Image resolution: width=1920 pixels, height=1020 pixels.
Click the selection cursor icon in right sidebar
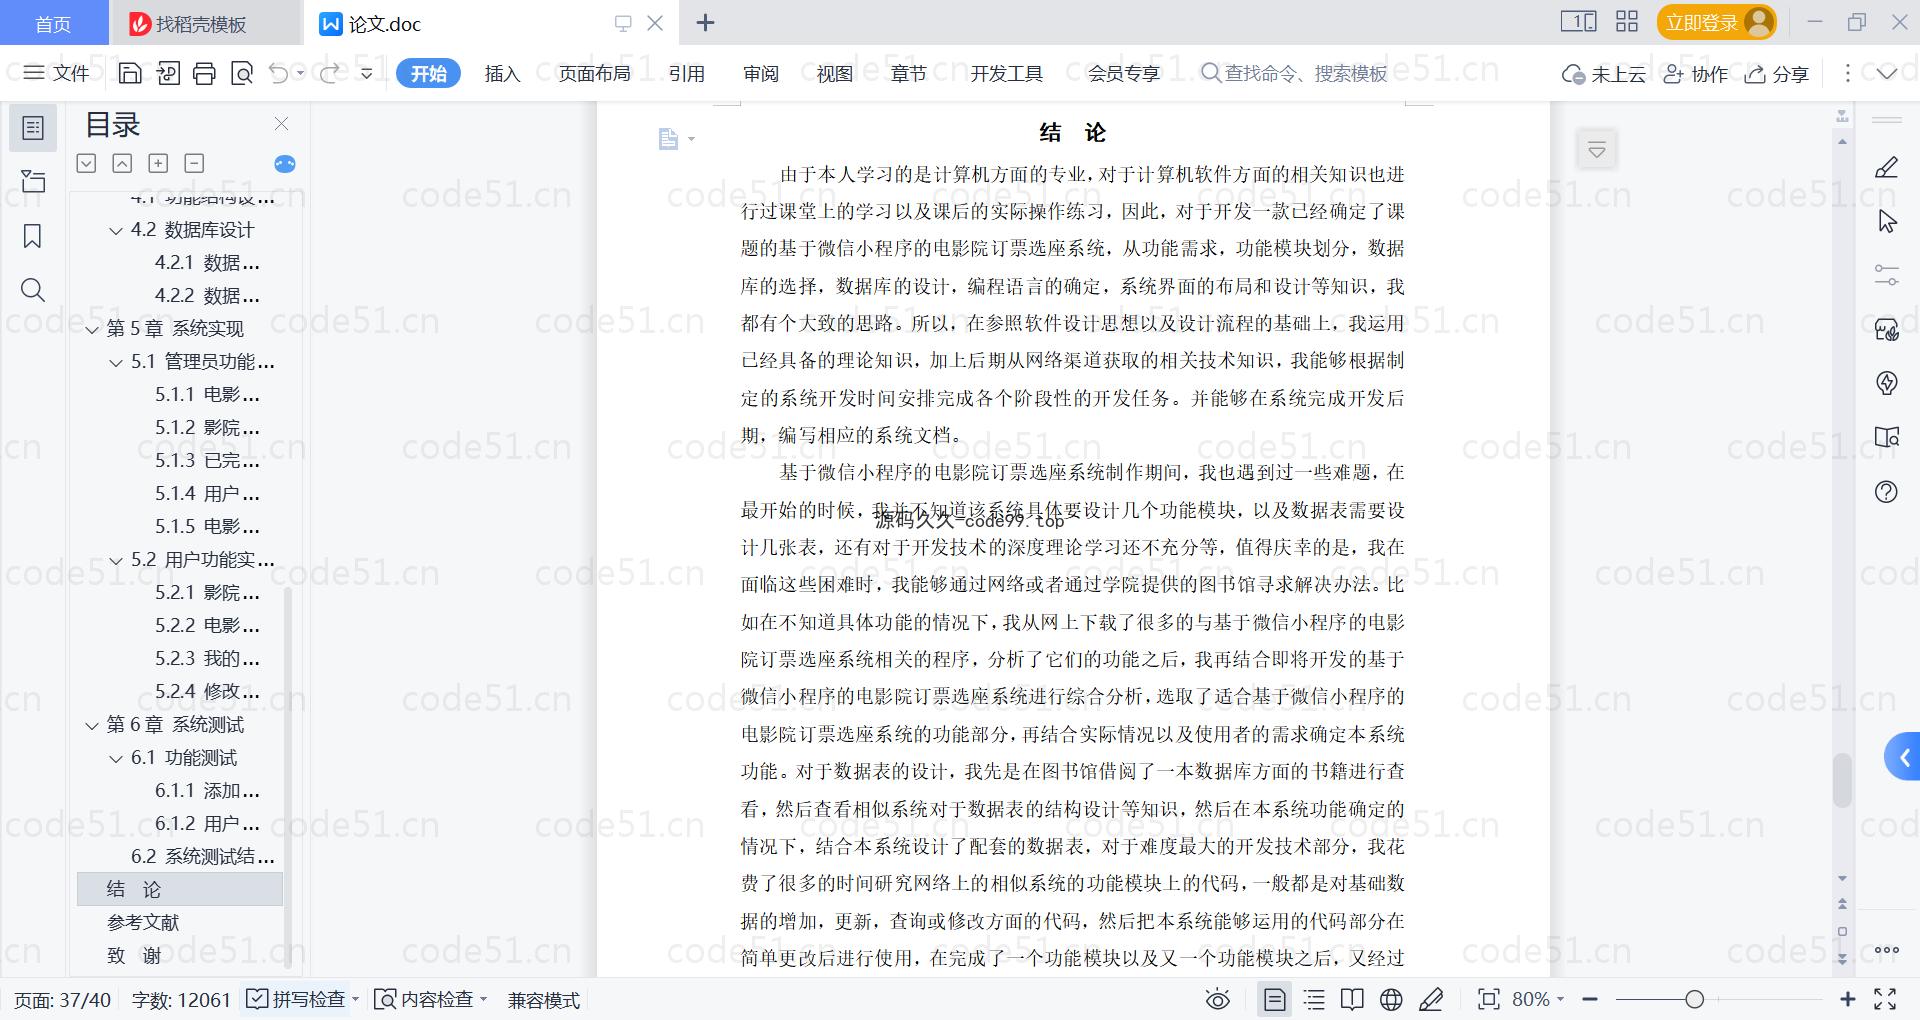1887,221
